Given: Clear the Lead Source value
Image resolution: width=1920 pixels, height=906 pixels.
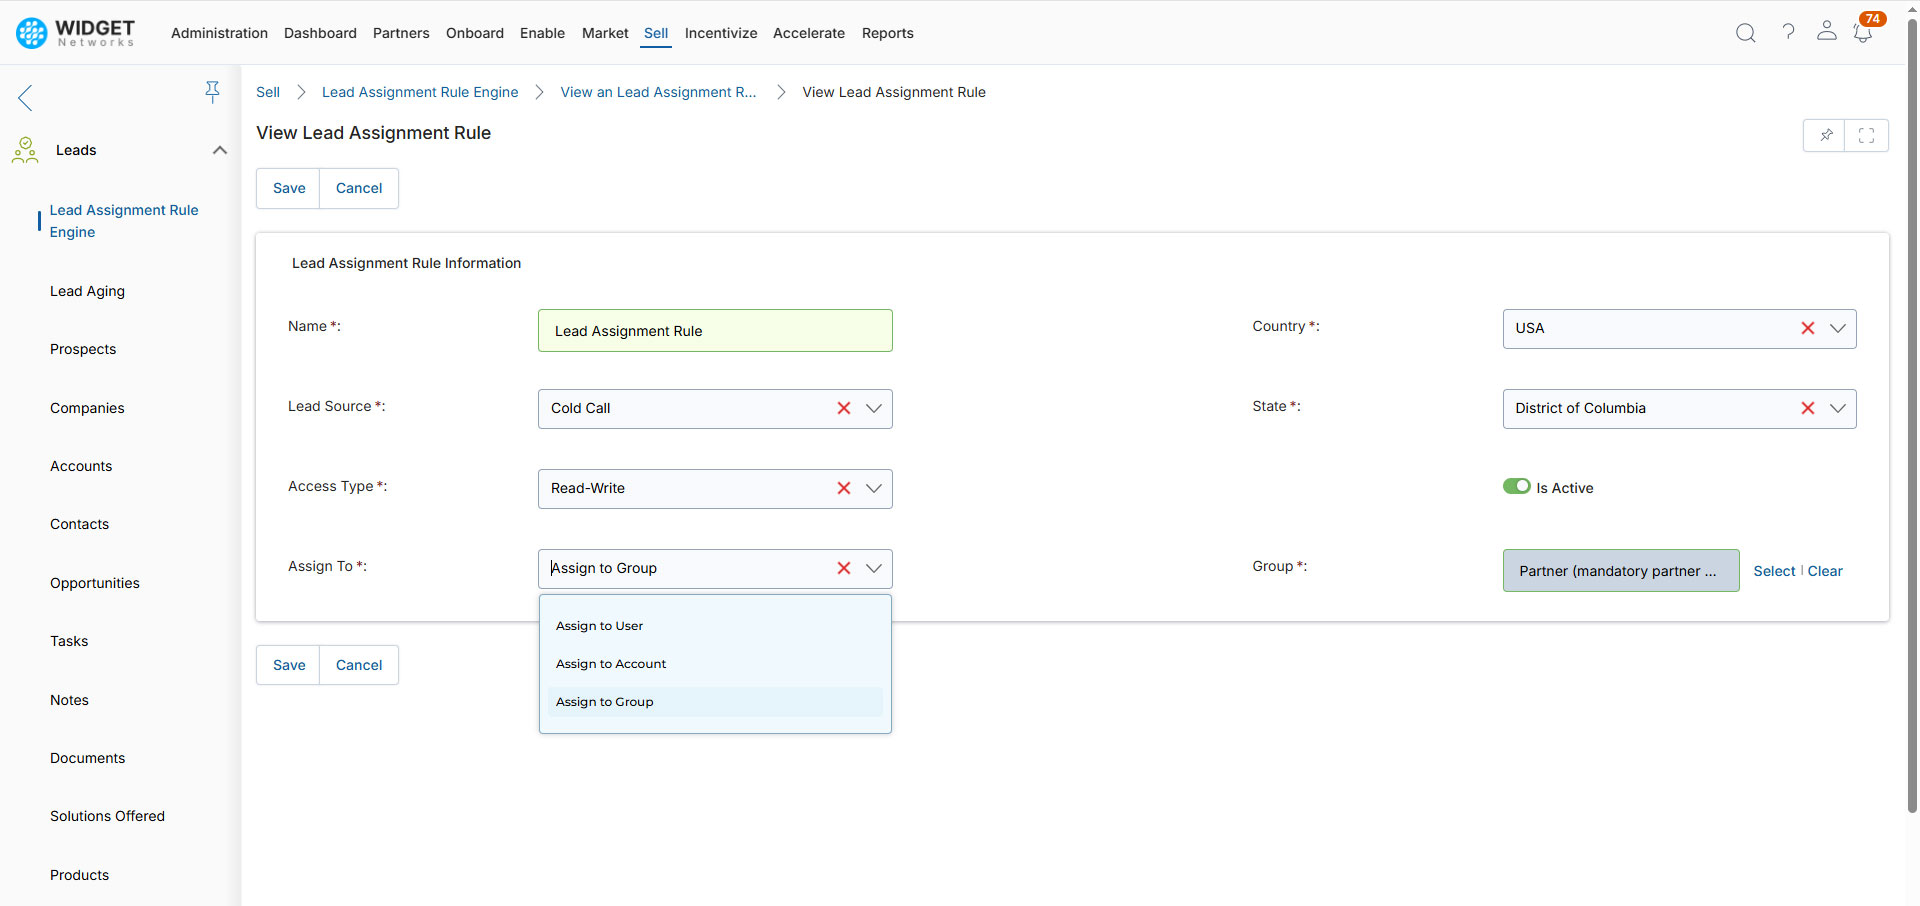Looking at the screenshot, I should (844, 408).
